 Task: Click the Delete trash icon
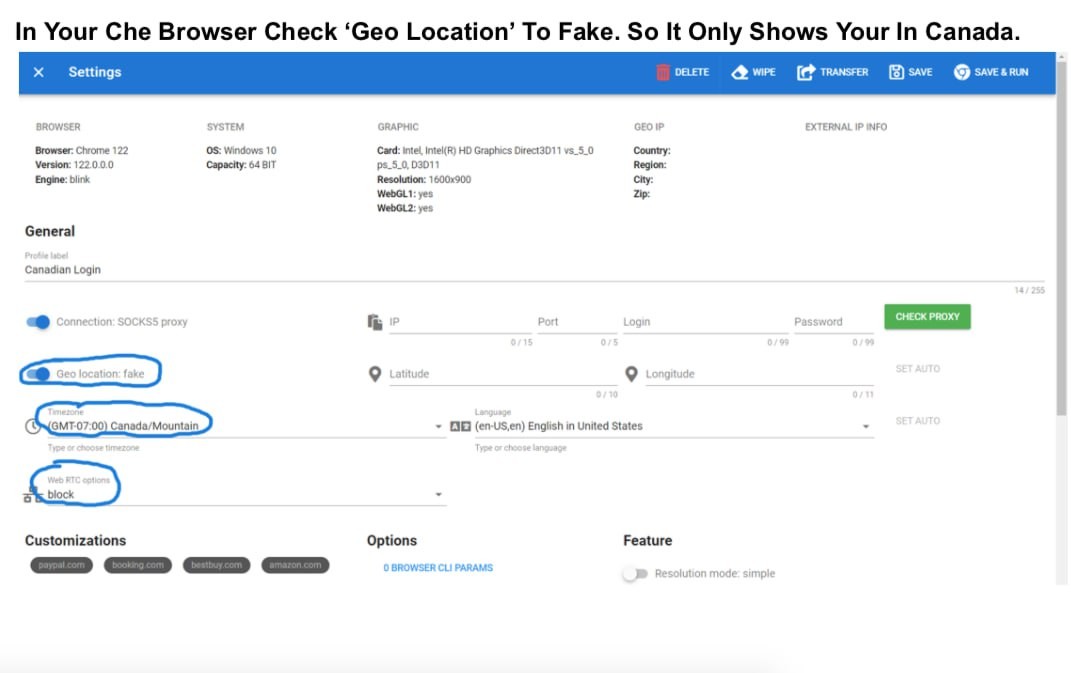662,72
